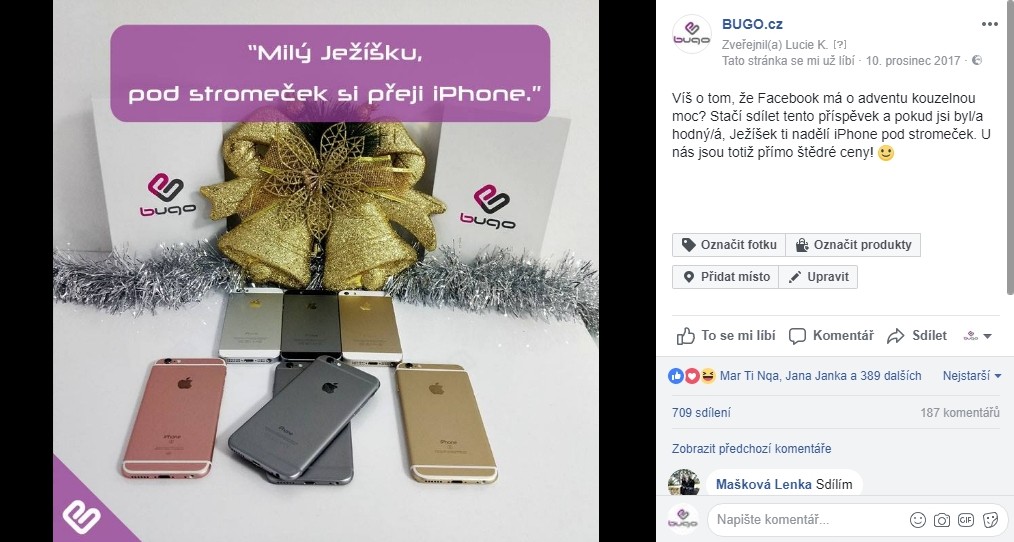Image resolution: width=1014 pixels, height=542 pixels.
Task: Attach a photo using the camera icon
Action: click(942, 520)
